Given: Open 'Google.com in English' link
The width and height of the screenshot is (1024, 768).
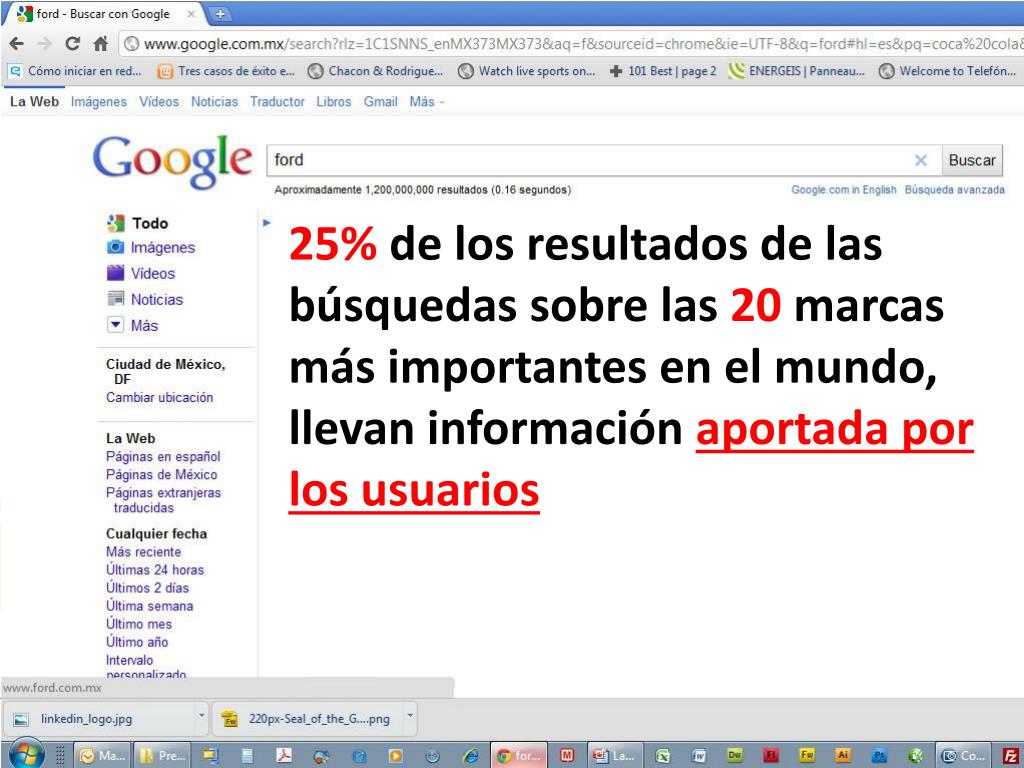Looking at the screenshot, I should 844,190.
